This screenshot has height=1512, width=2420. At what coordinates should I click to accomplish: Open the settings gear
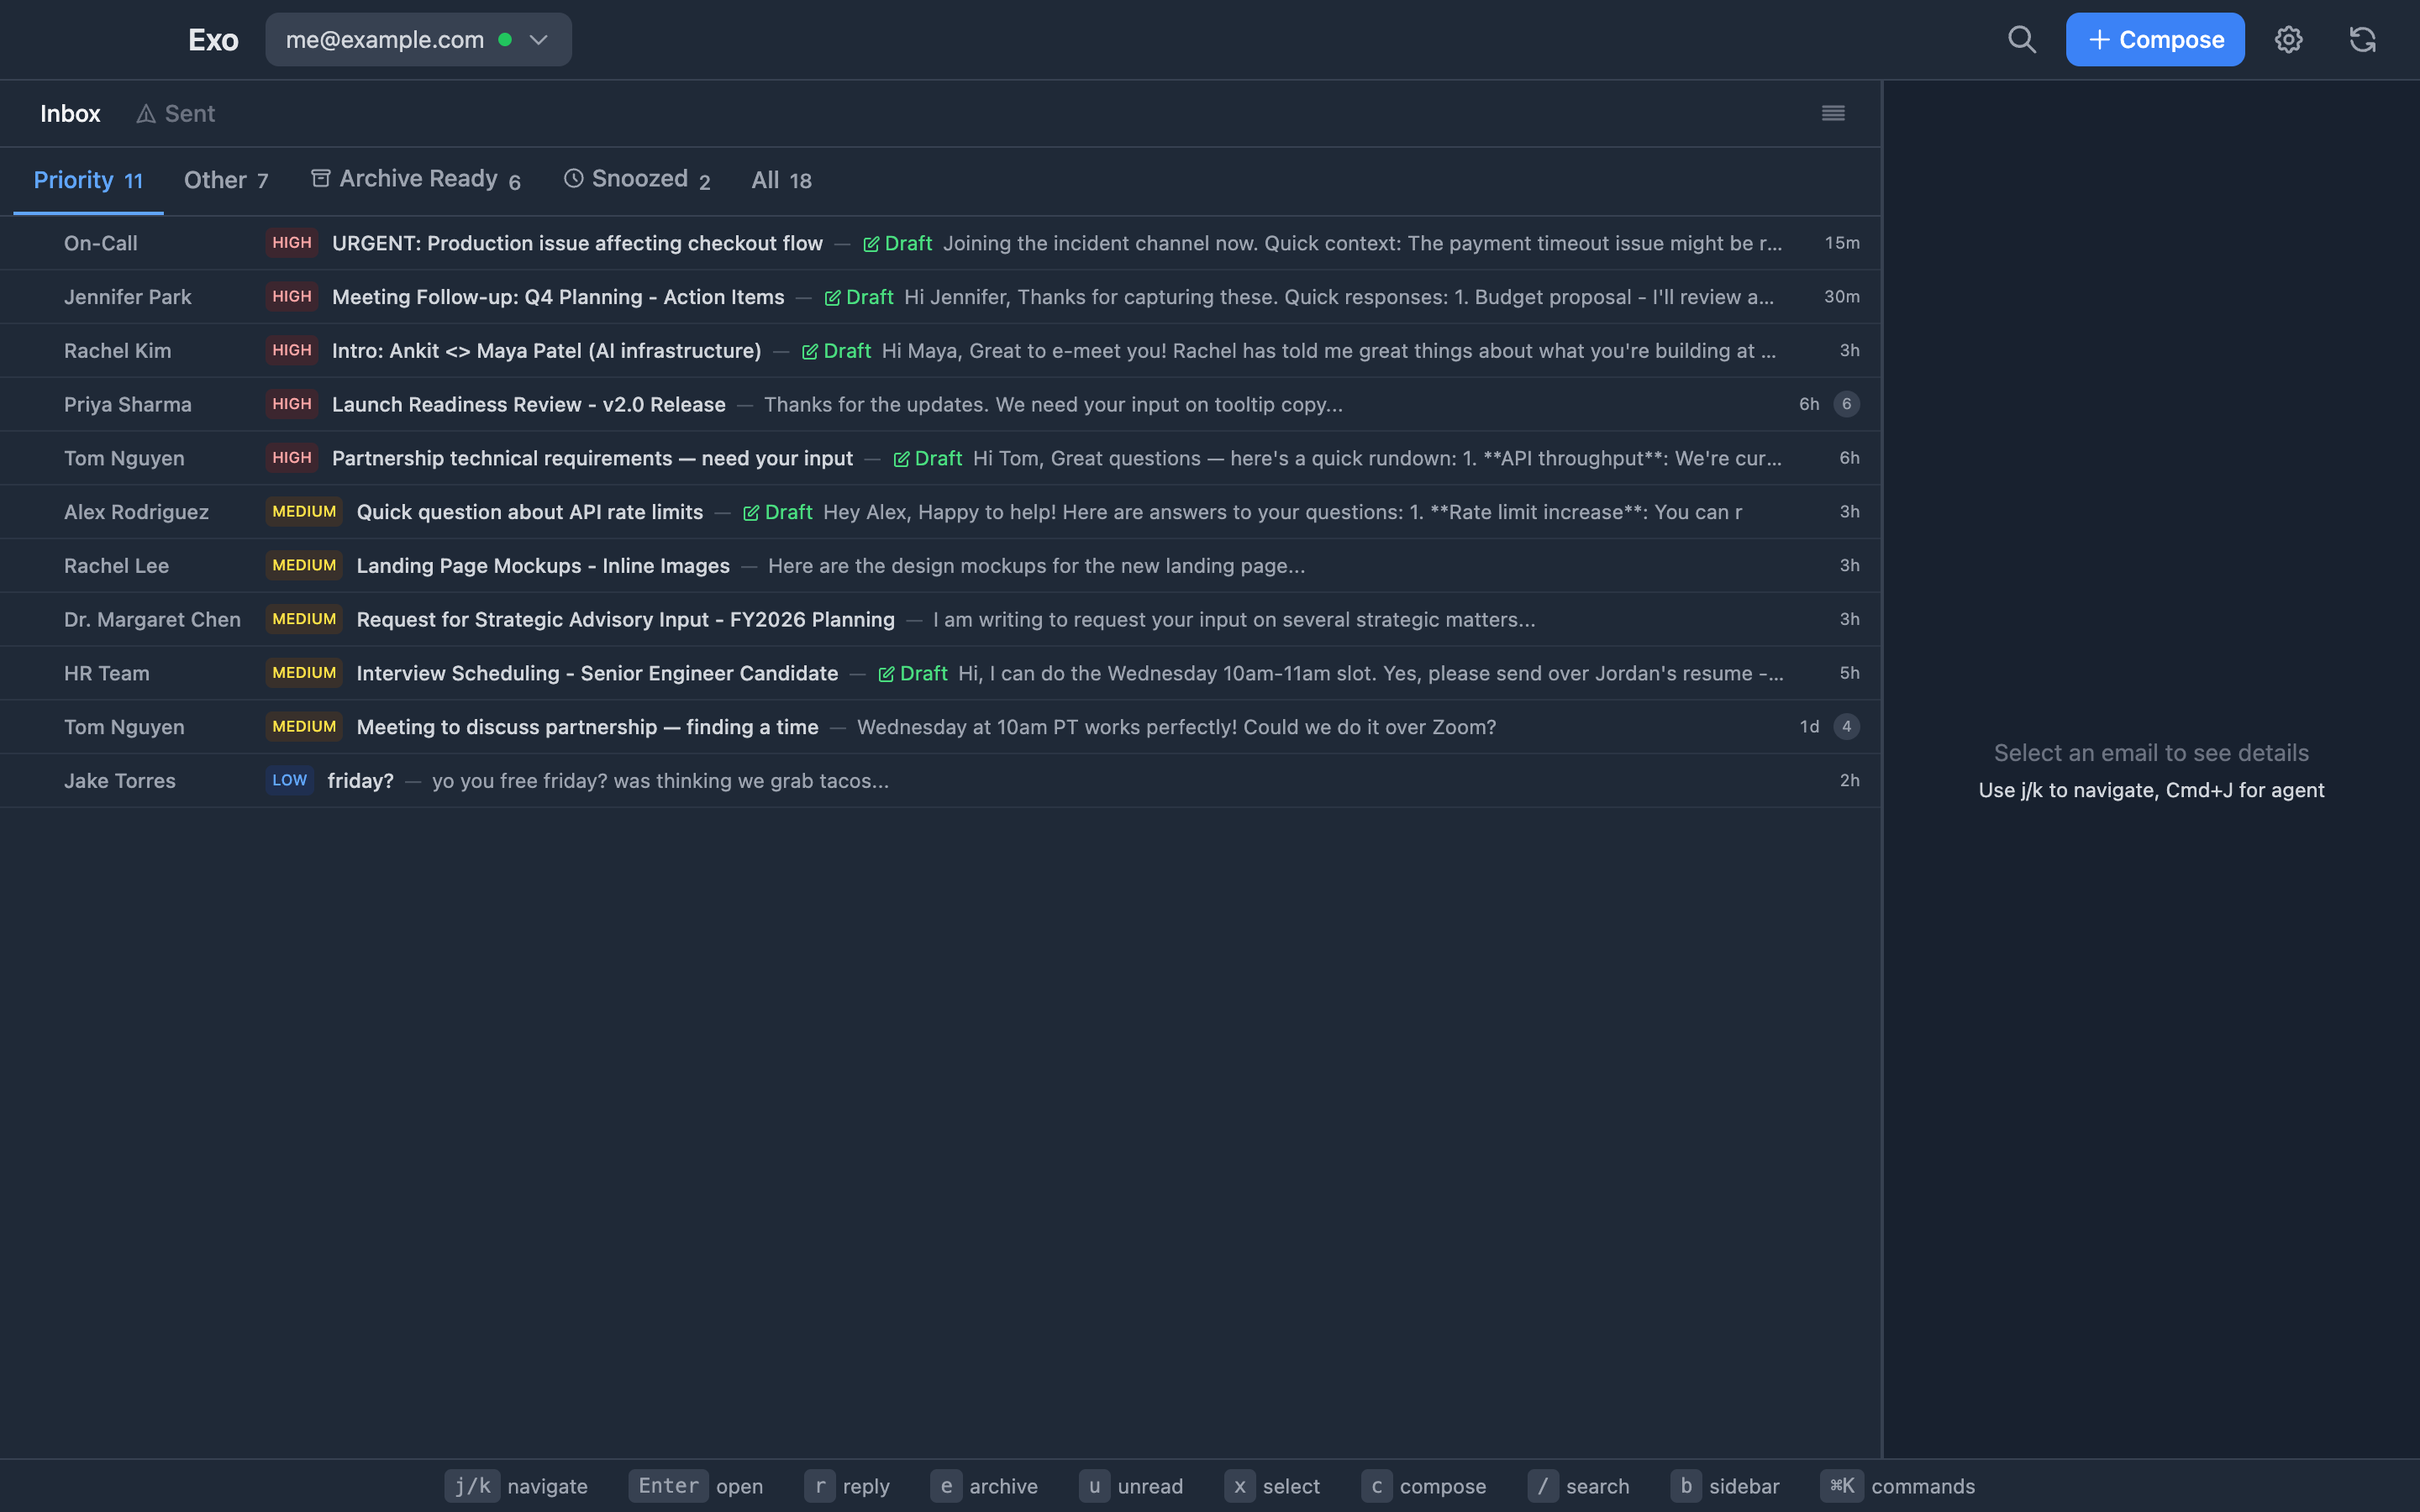click(x=2289, y=39)
